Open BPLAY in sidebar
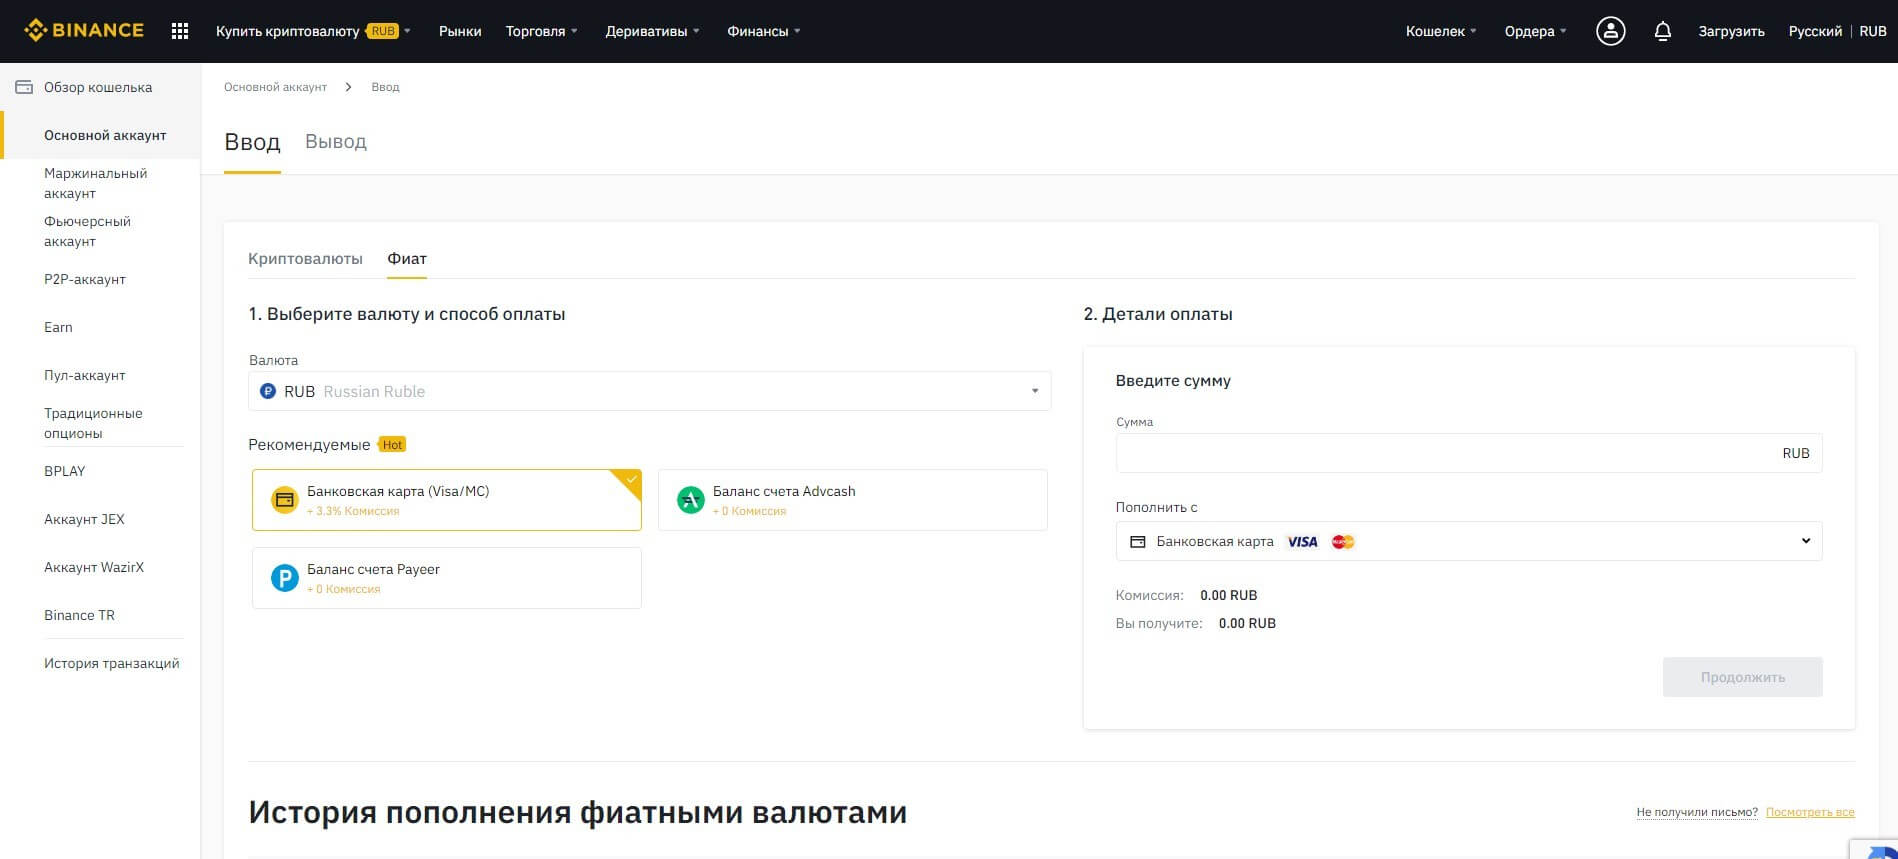The image size is (1898, 859). tap(65, 471)
